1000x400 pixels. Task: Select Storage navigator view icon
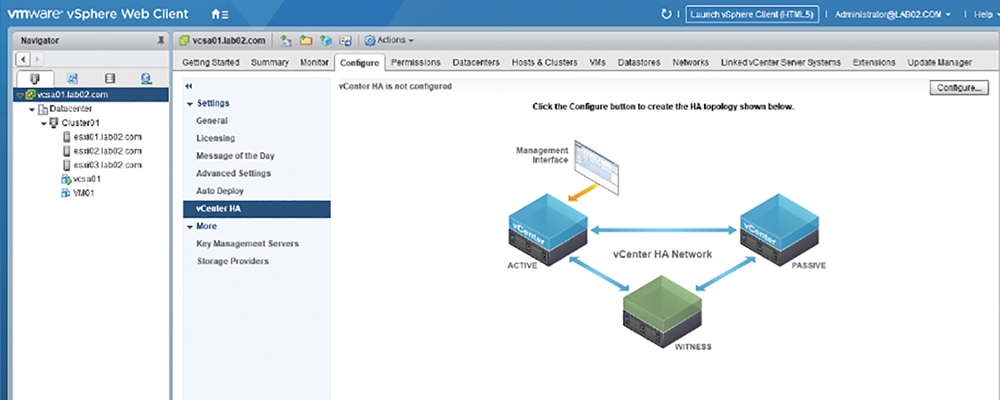tap(109, 78)
